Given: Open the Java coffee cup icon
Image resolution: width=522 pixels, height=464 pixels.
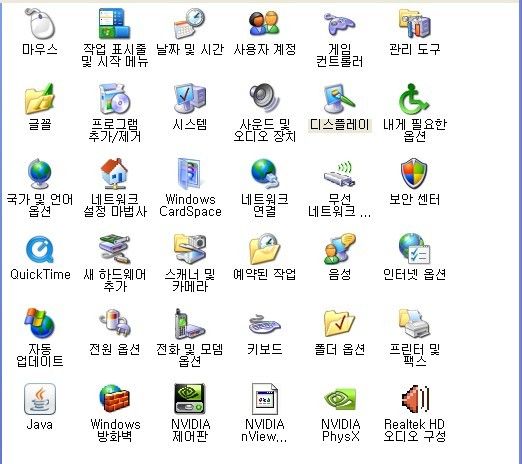Looking at the screenshot, I should point(40,399).
